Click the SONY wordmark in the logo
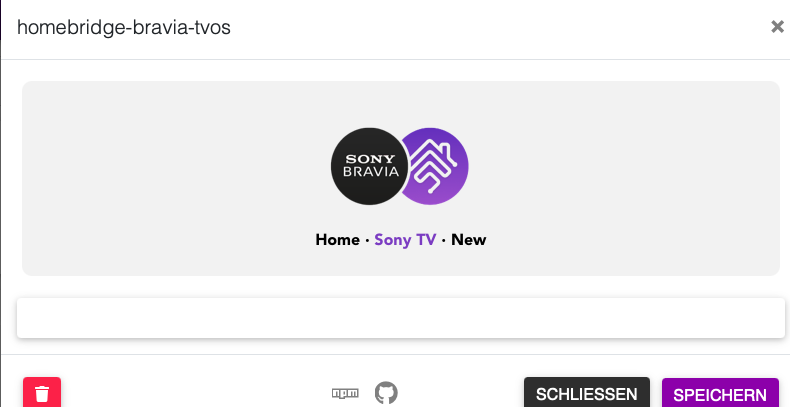The width and height of the screenshot is (790, 407). [370, 159]
